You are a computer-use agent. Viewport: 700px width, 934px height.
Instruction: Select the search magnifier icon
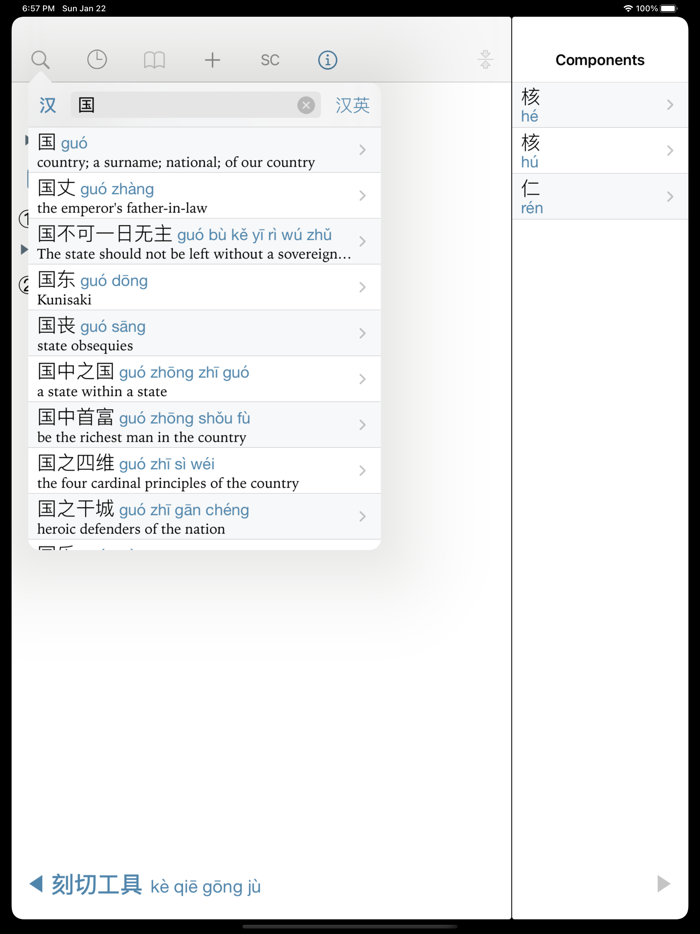coord(39,60)
